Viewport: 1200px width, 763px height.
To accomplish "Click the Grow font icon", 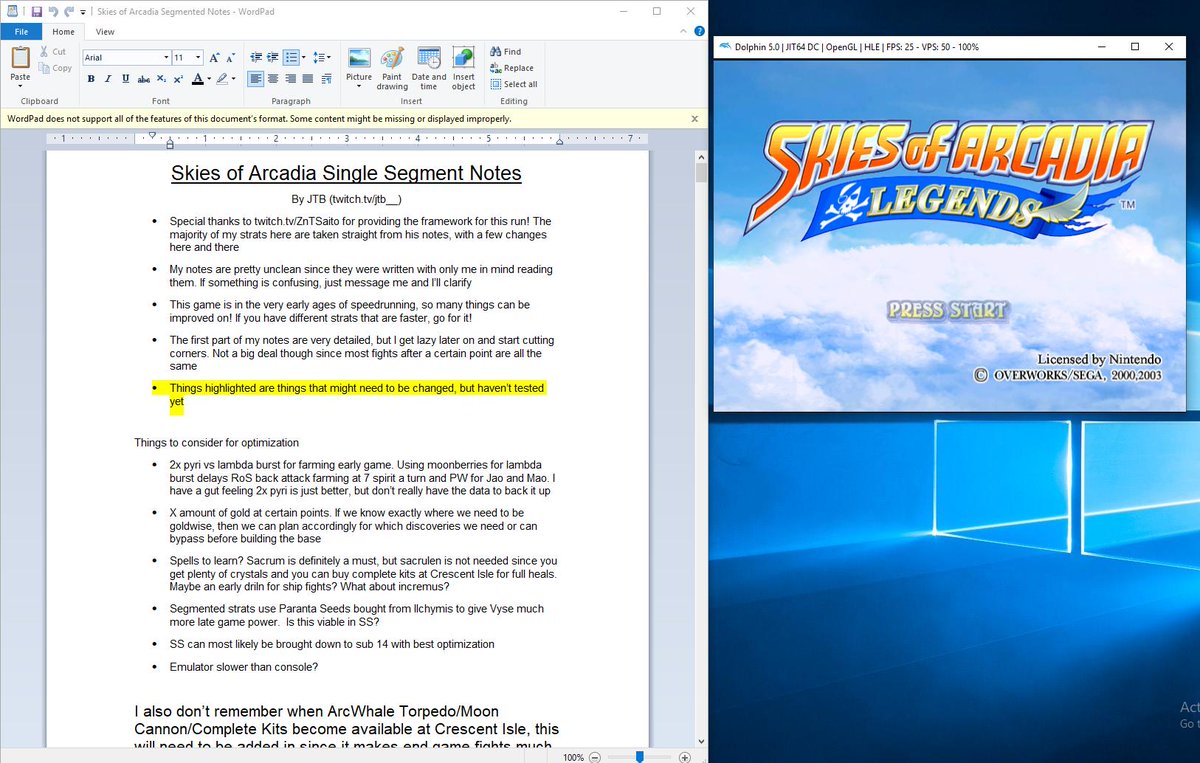I will pos(215,58).
